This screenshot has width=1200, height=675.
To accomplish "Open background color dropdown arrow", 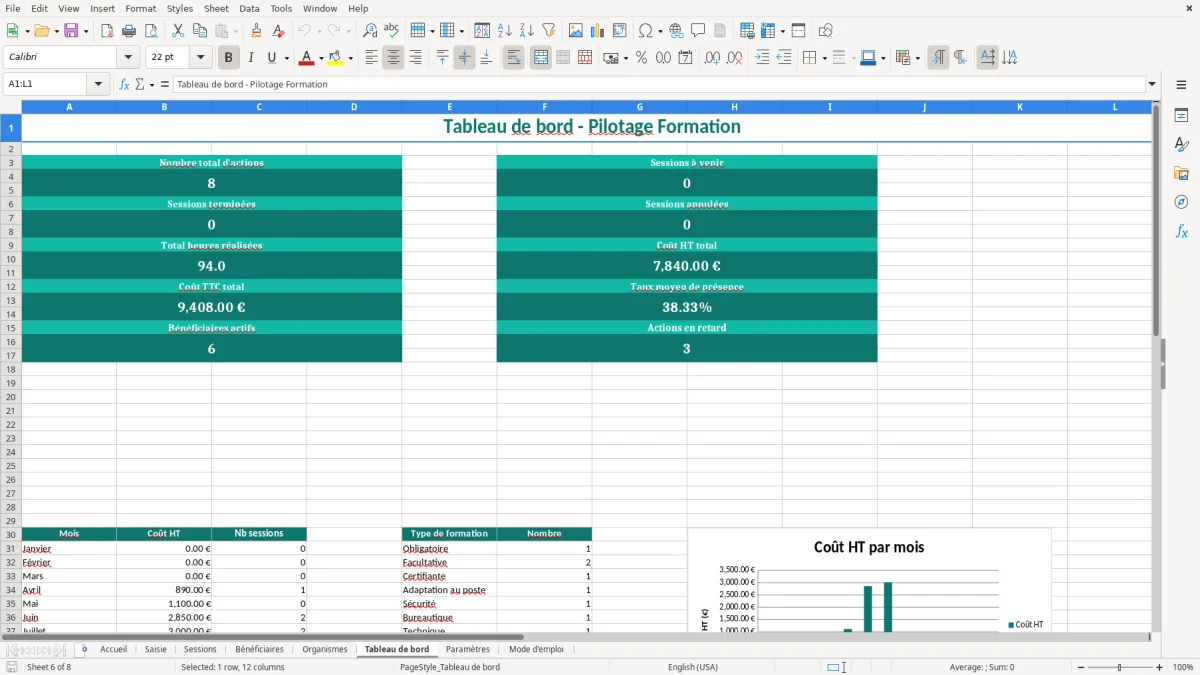I will click(350, 58).
